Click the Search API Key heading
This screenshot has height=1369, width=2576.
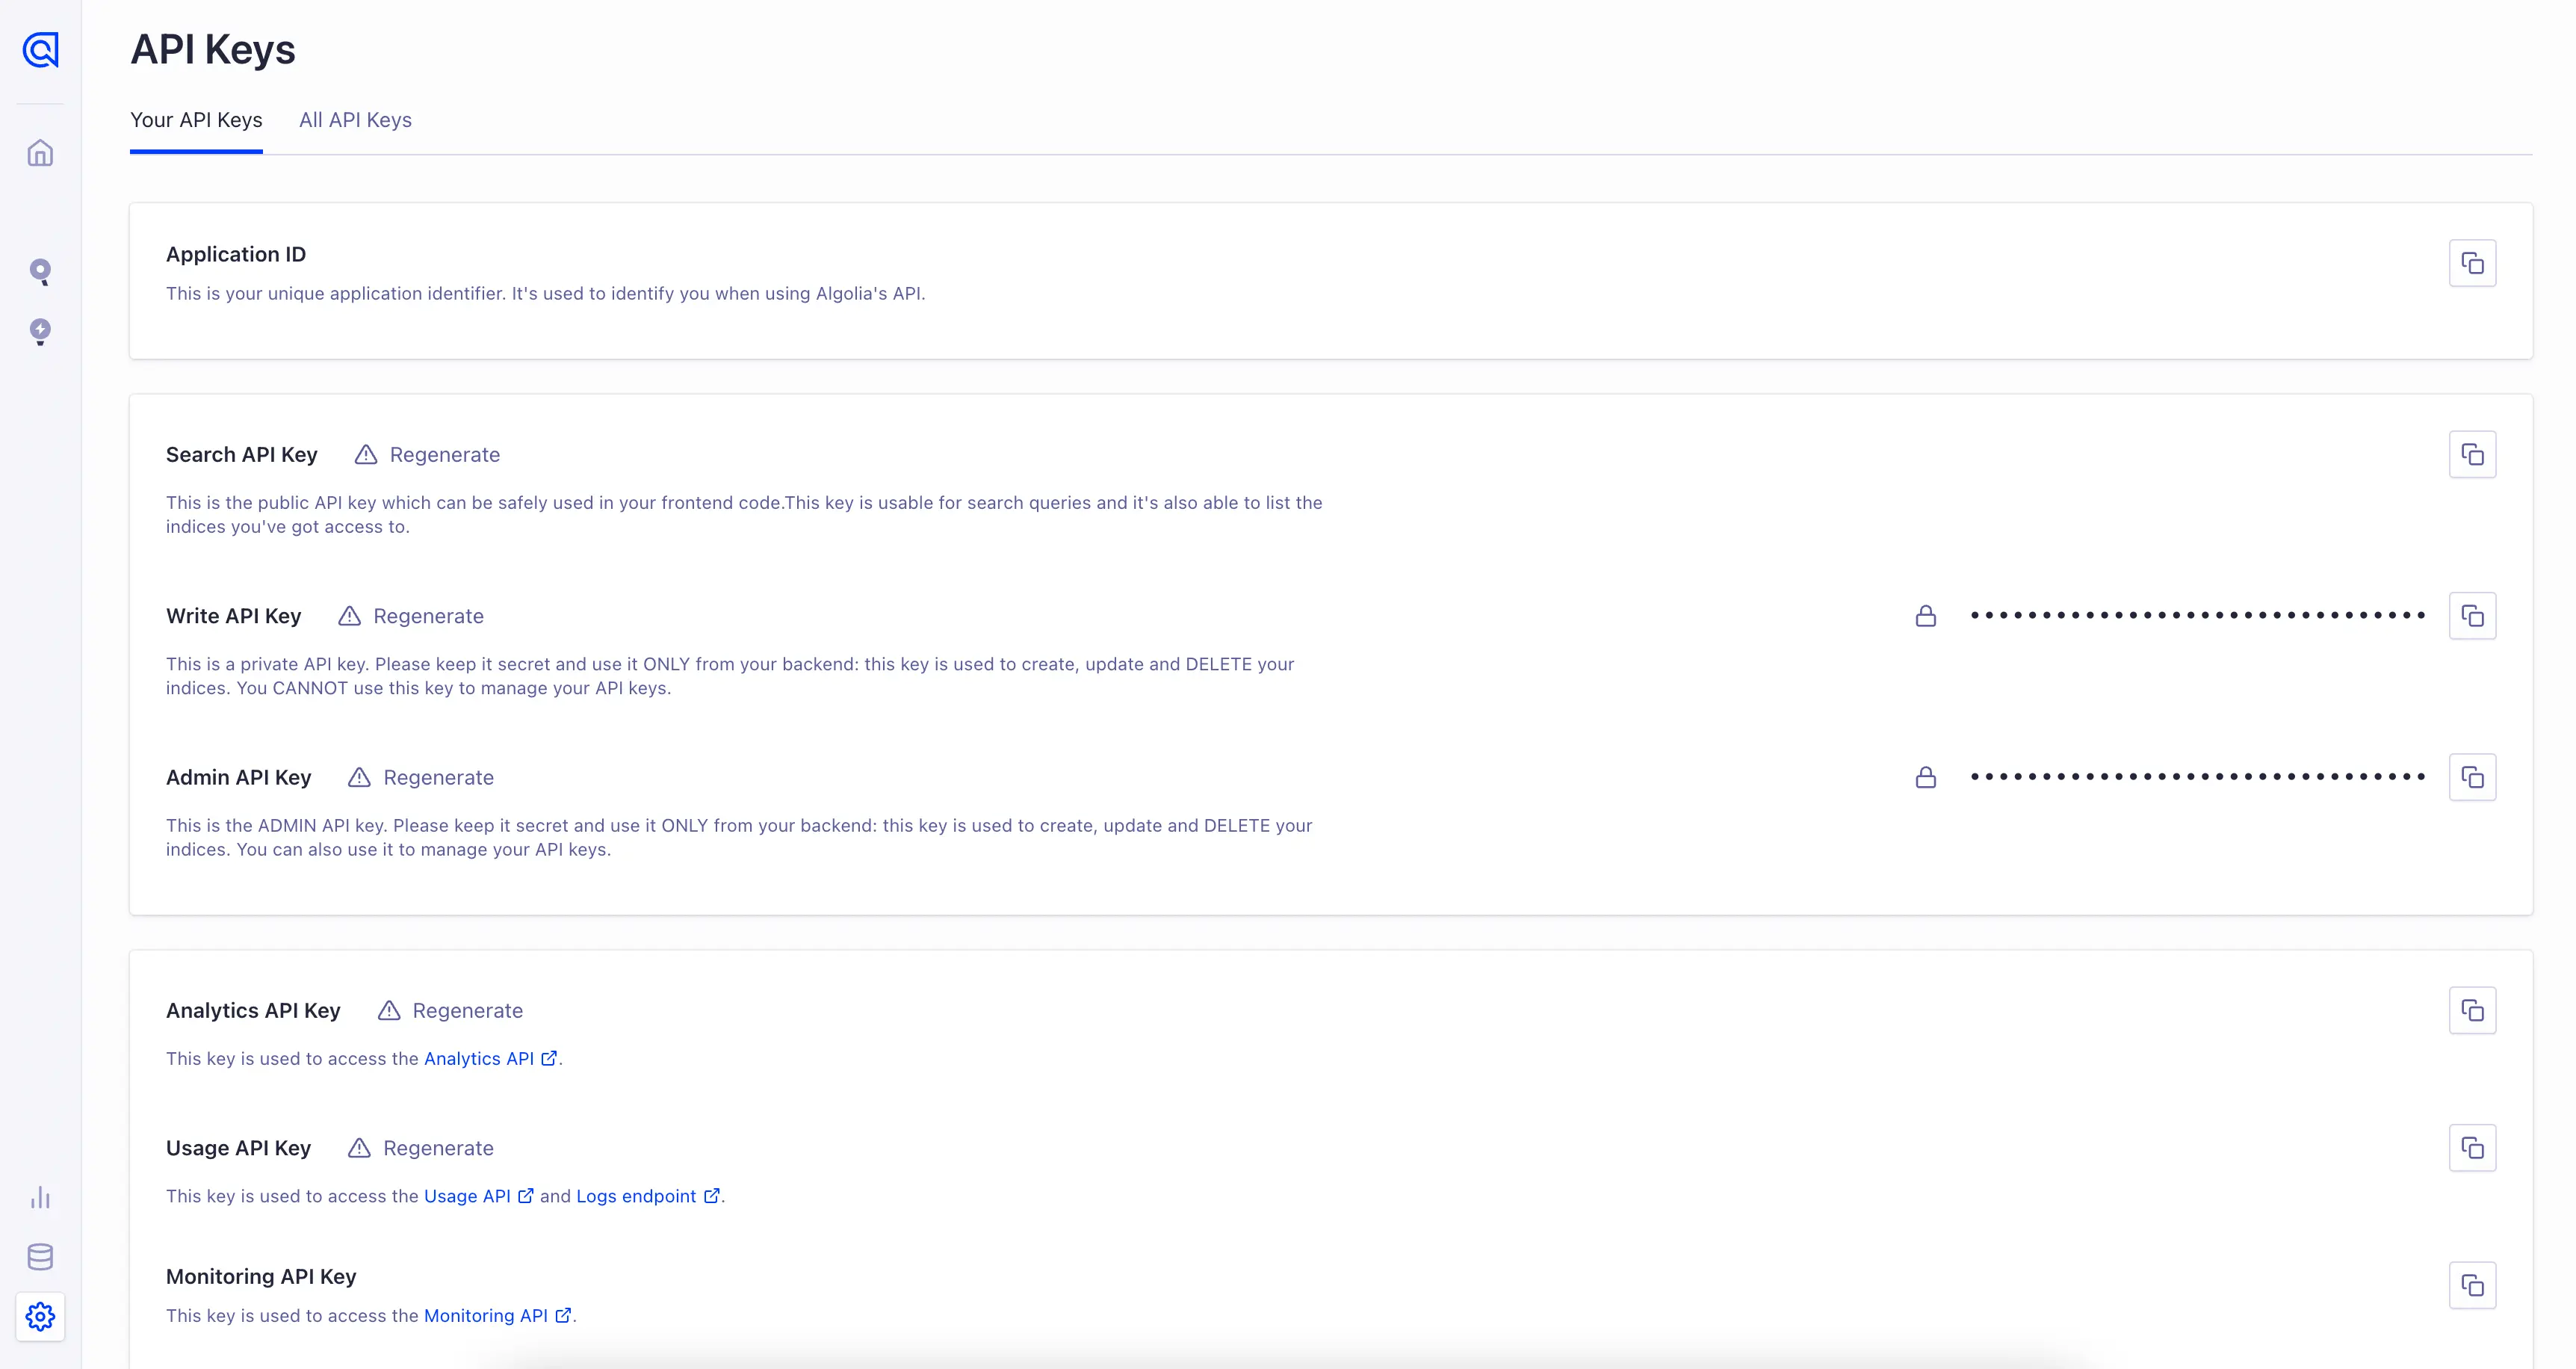click(242, 455)
